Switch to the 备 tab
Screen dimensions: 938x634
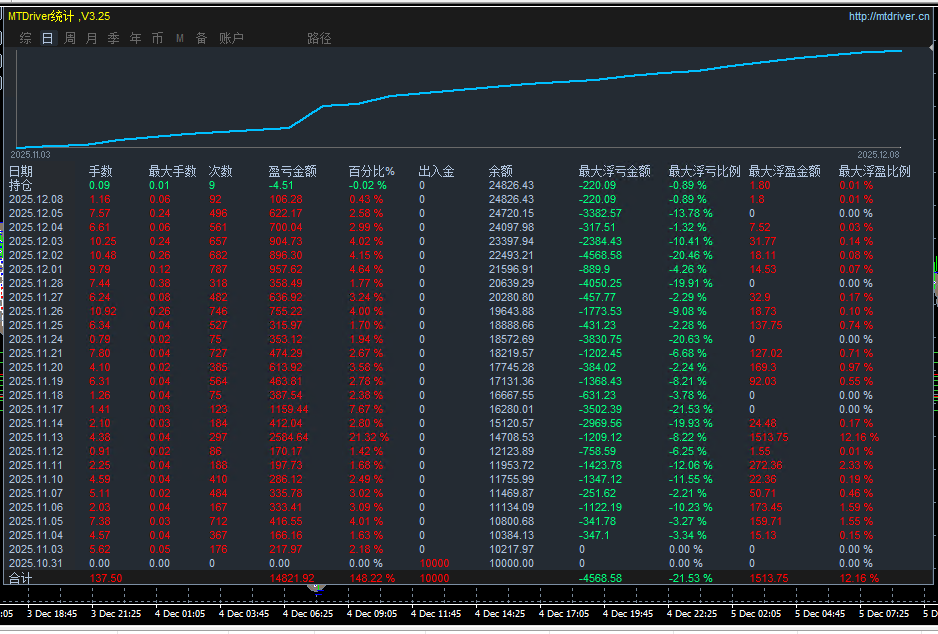pyautogui.click(x=202, y=38)
